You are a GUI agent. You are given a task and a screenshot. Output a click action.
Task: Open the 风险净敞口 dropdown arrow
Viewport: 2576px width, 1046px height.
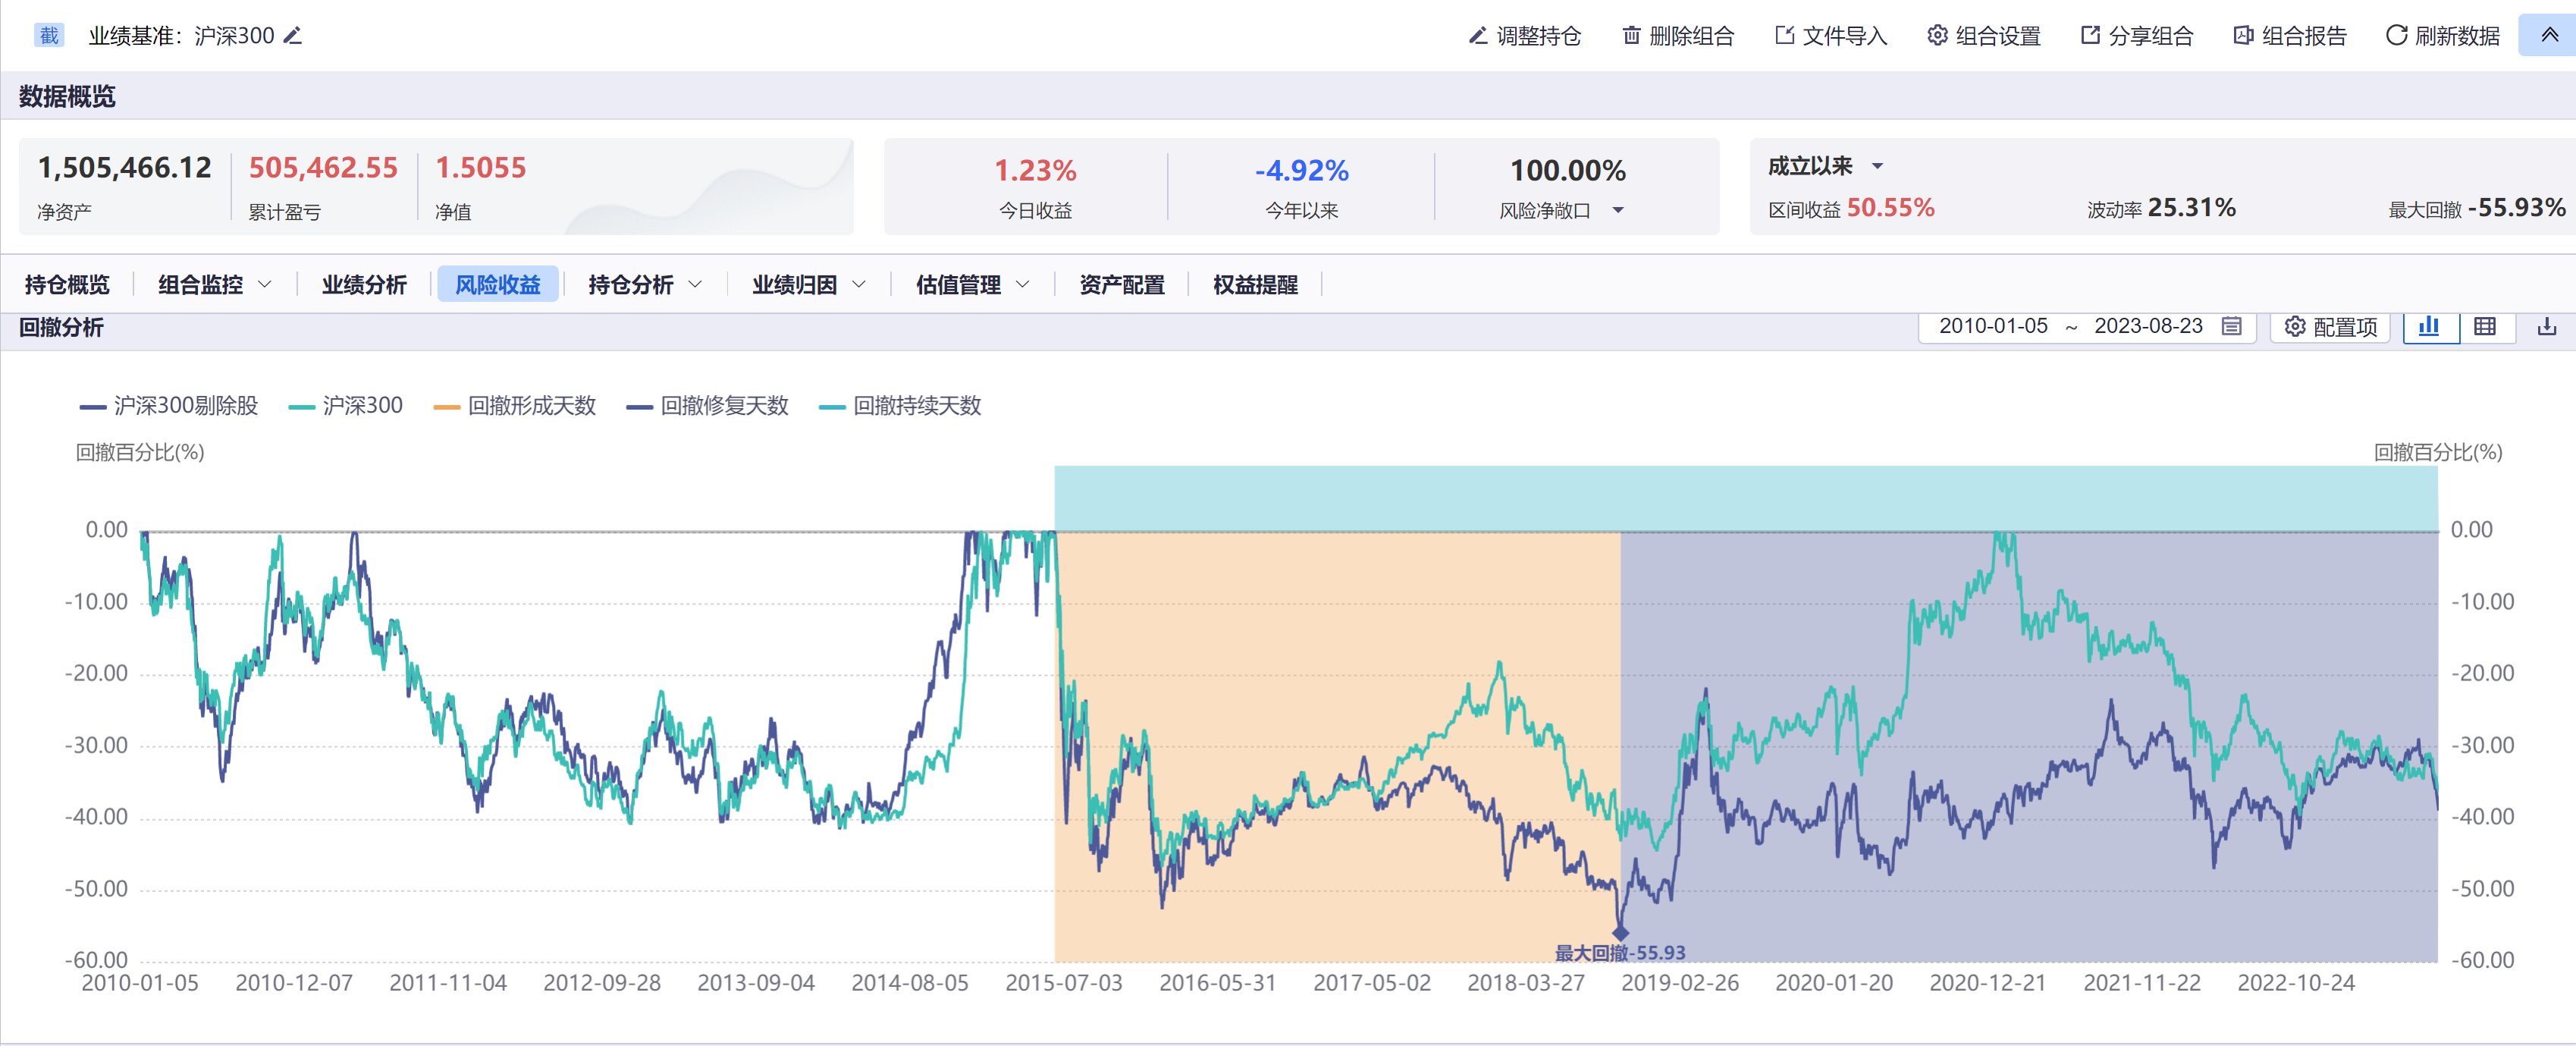(1618, 210)
